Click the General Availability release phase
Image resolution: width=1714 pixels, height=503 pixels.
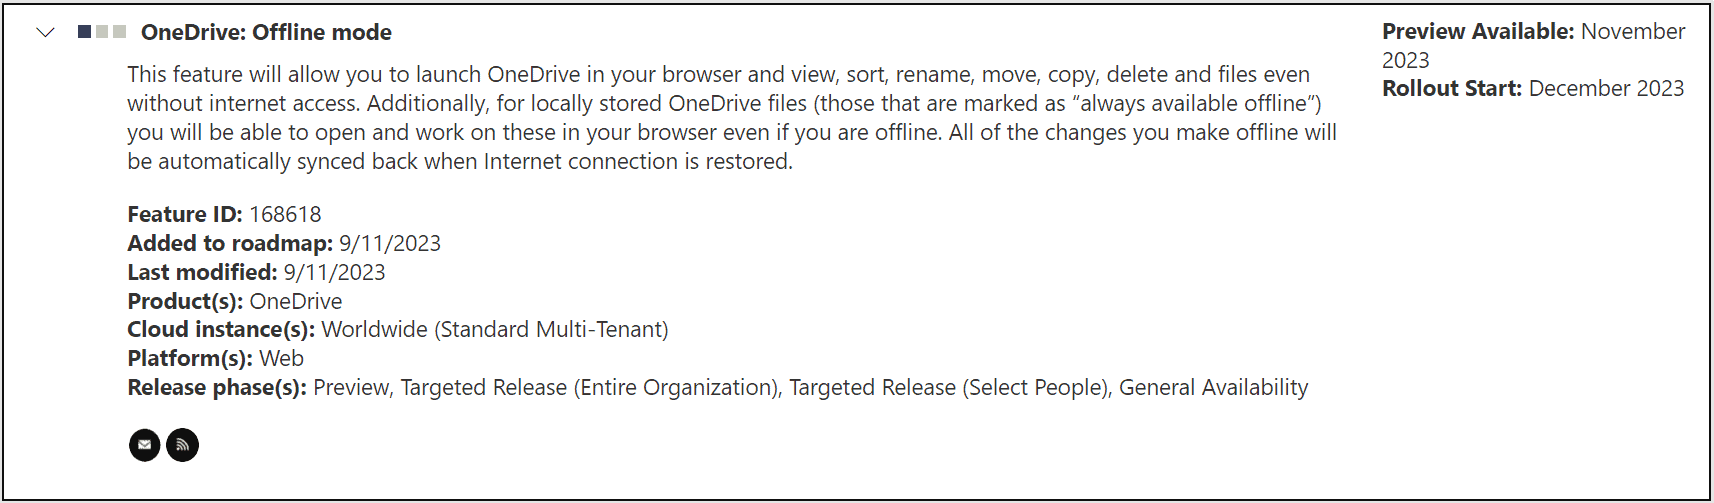tap(1213, 387)
